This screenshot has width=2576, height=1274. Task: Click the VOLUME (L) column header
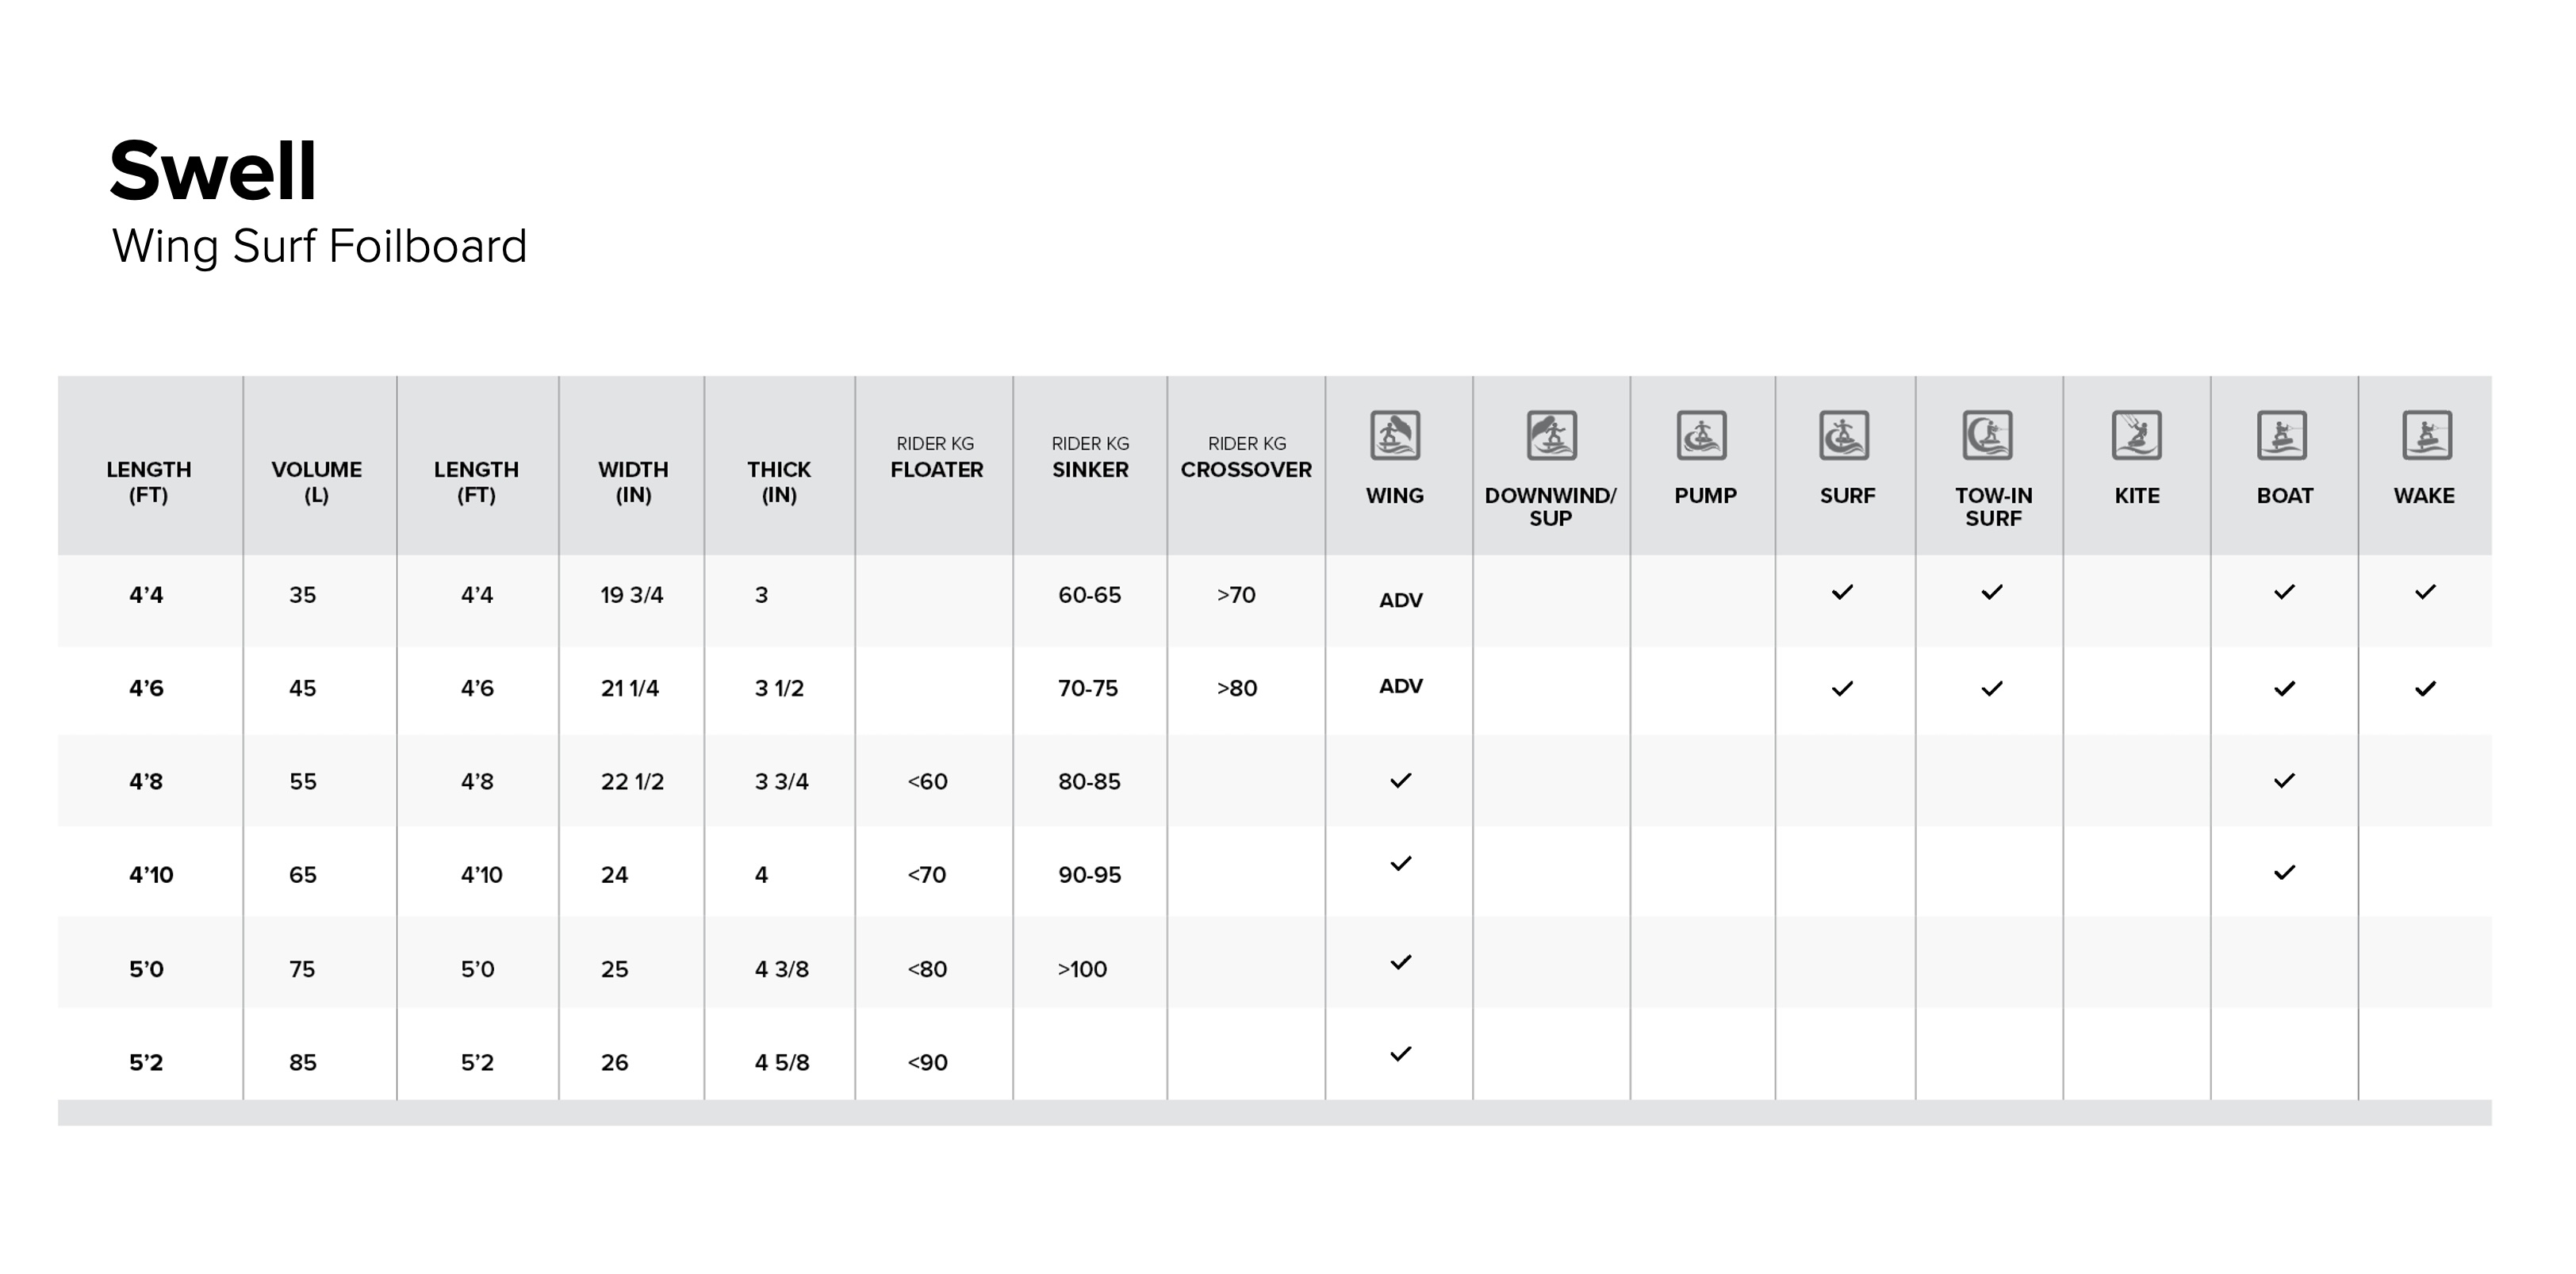316,482
